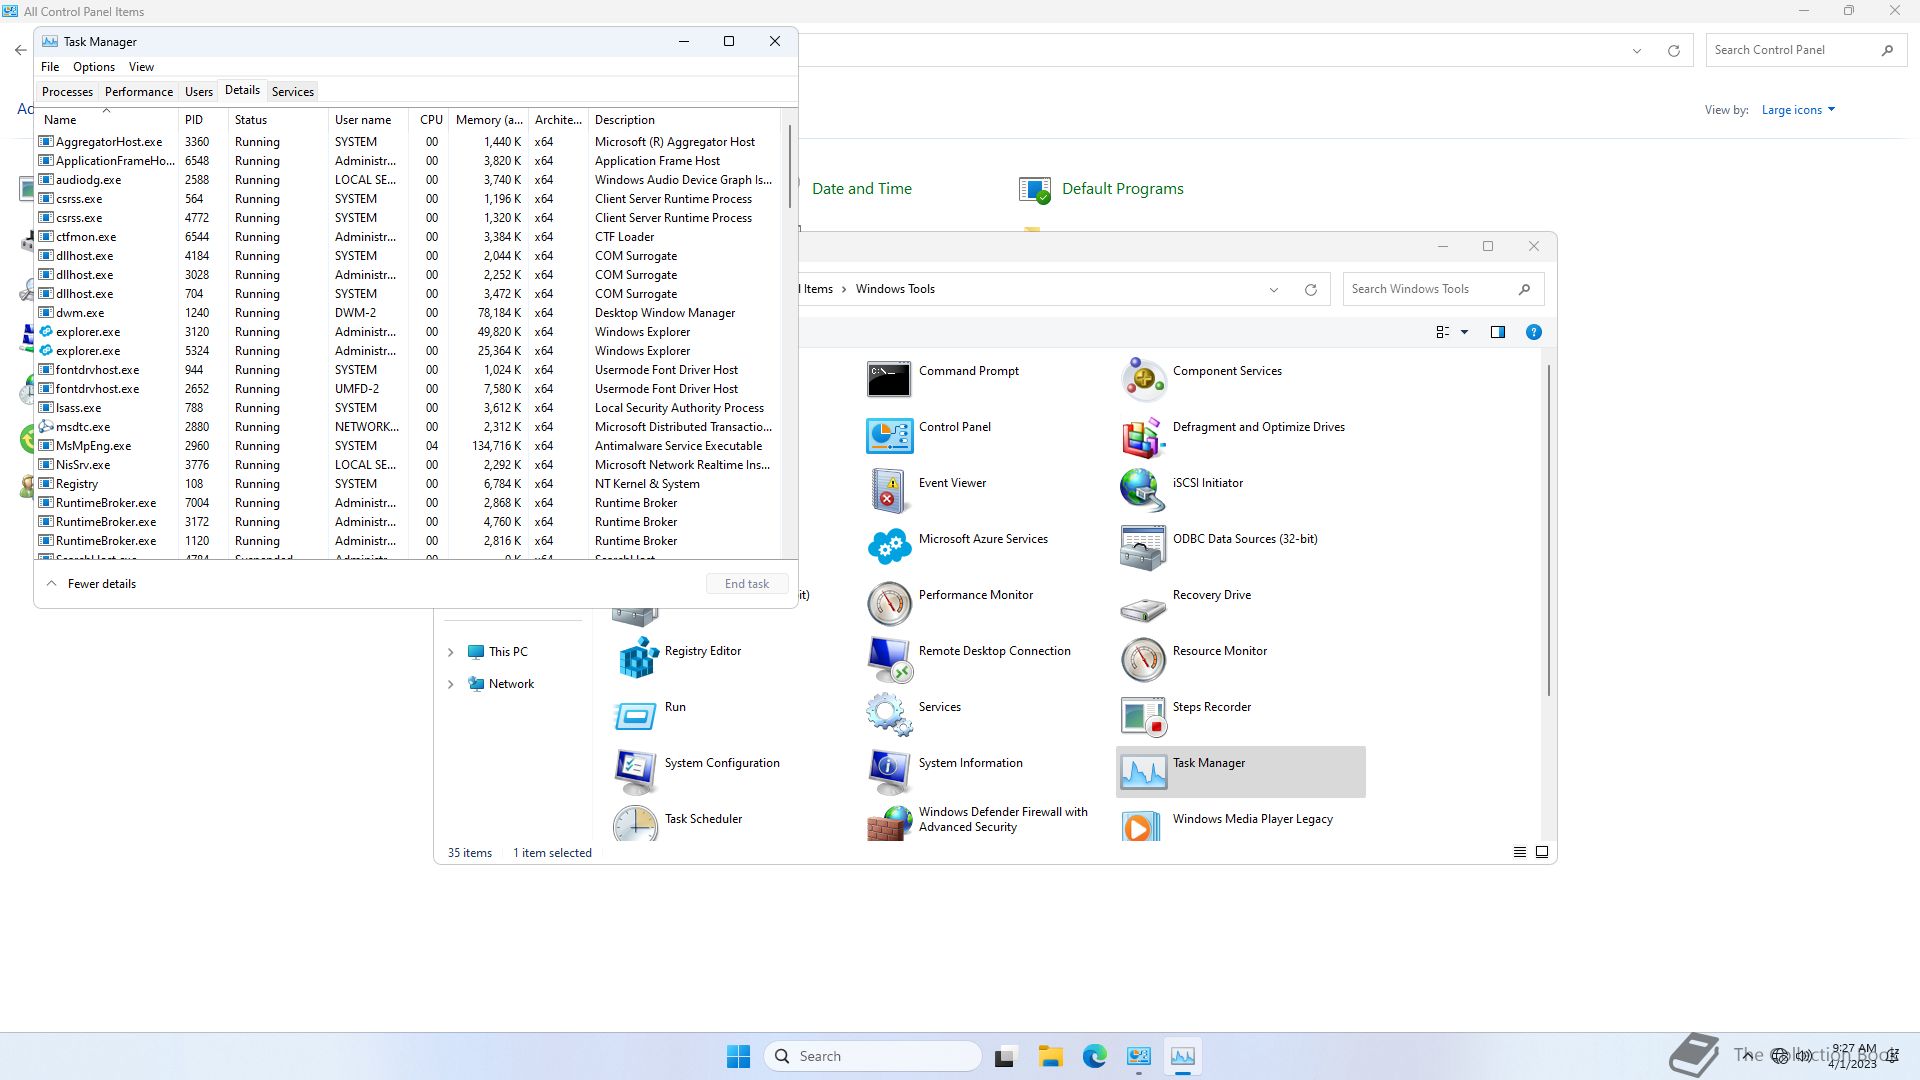1920x1080 pixels.
Task: Expand the This PC tree node
Action: 450,652
